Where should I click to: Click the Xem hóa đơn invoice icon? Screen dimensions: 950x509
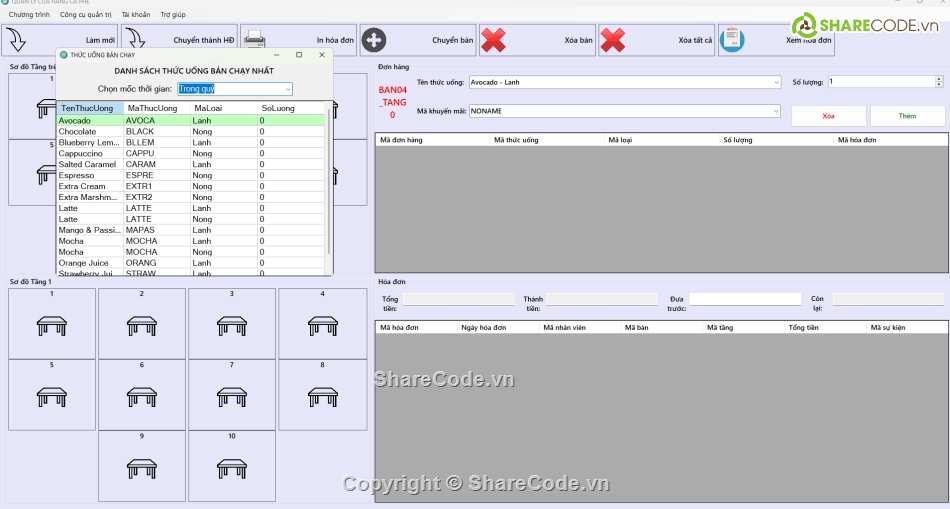(x=732, y=40)
